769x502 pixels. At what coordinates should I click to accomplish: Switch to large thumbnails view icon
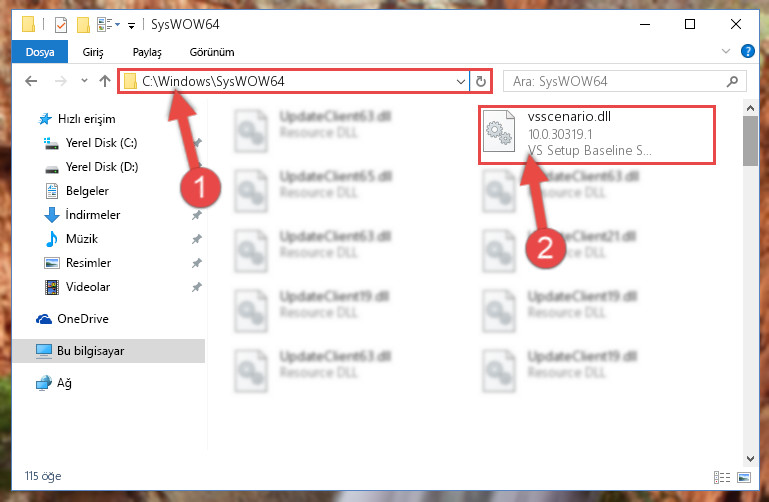tap(744, 477)
